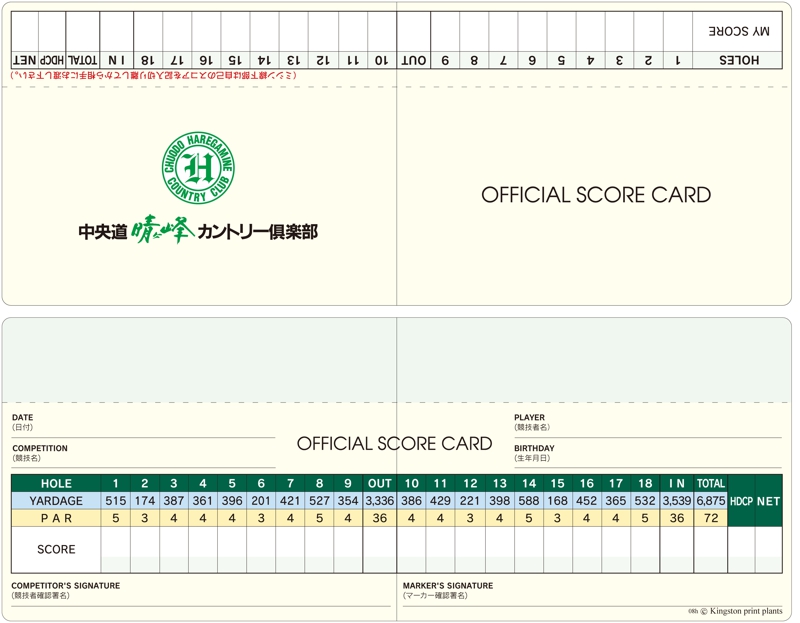The width and height of the screenshot is (800, 623).
Task: Click yardage value 386 for hole 10
Action: tap(412, 501)
